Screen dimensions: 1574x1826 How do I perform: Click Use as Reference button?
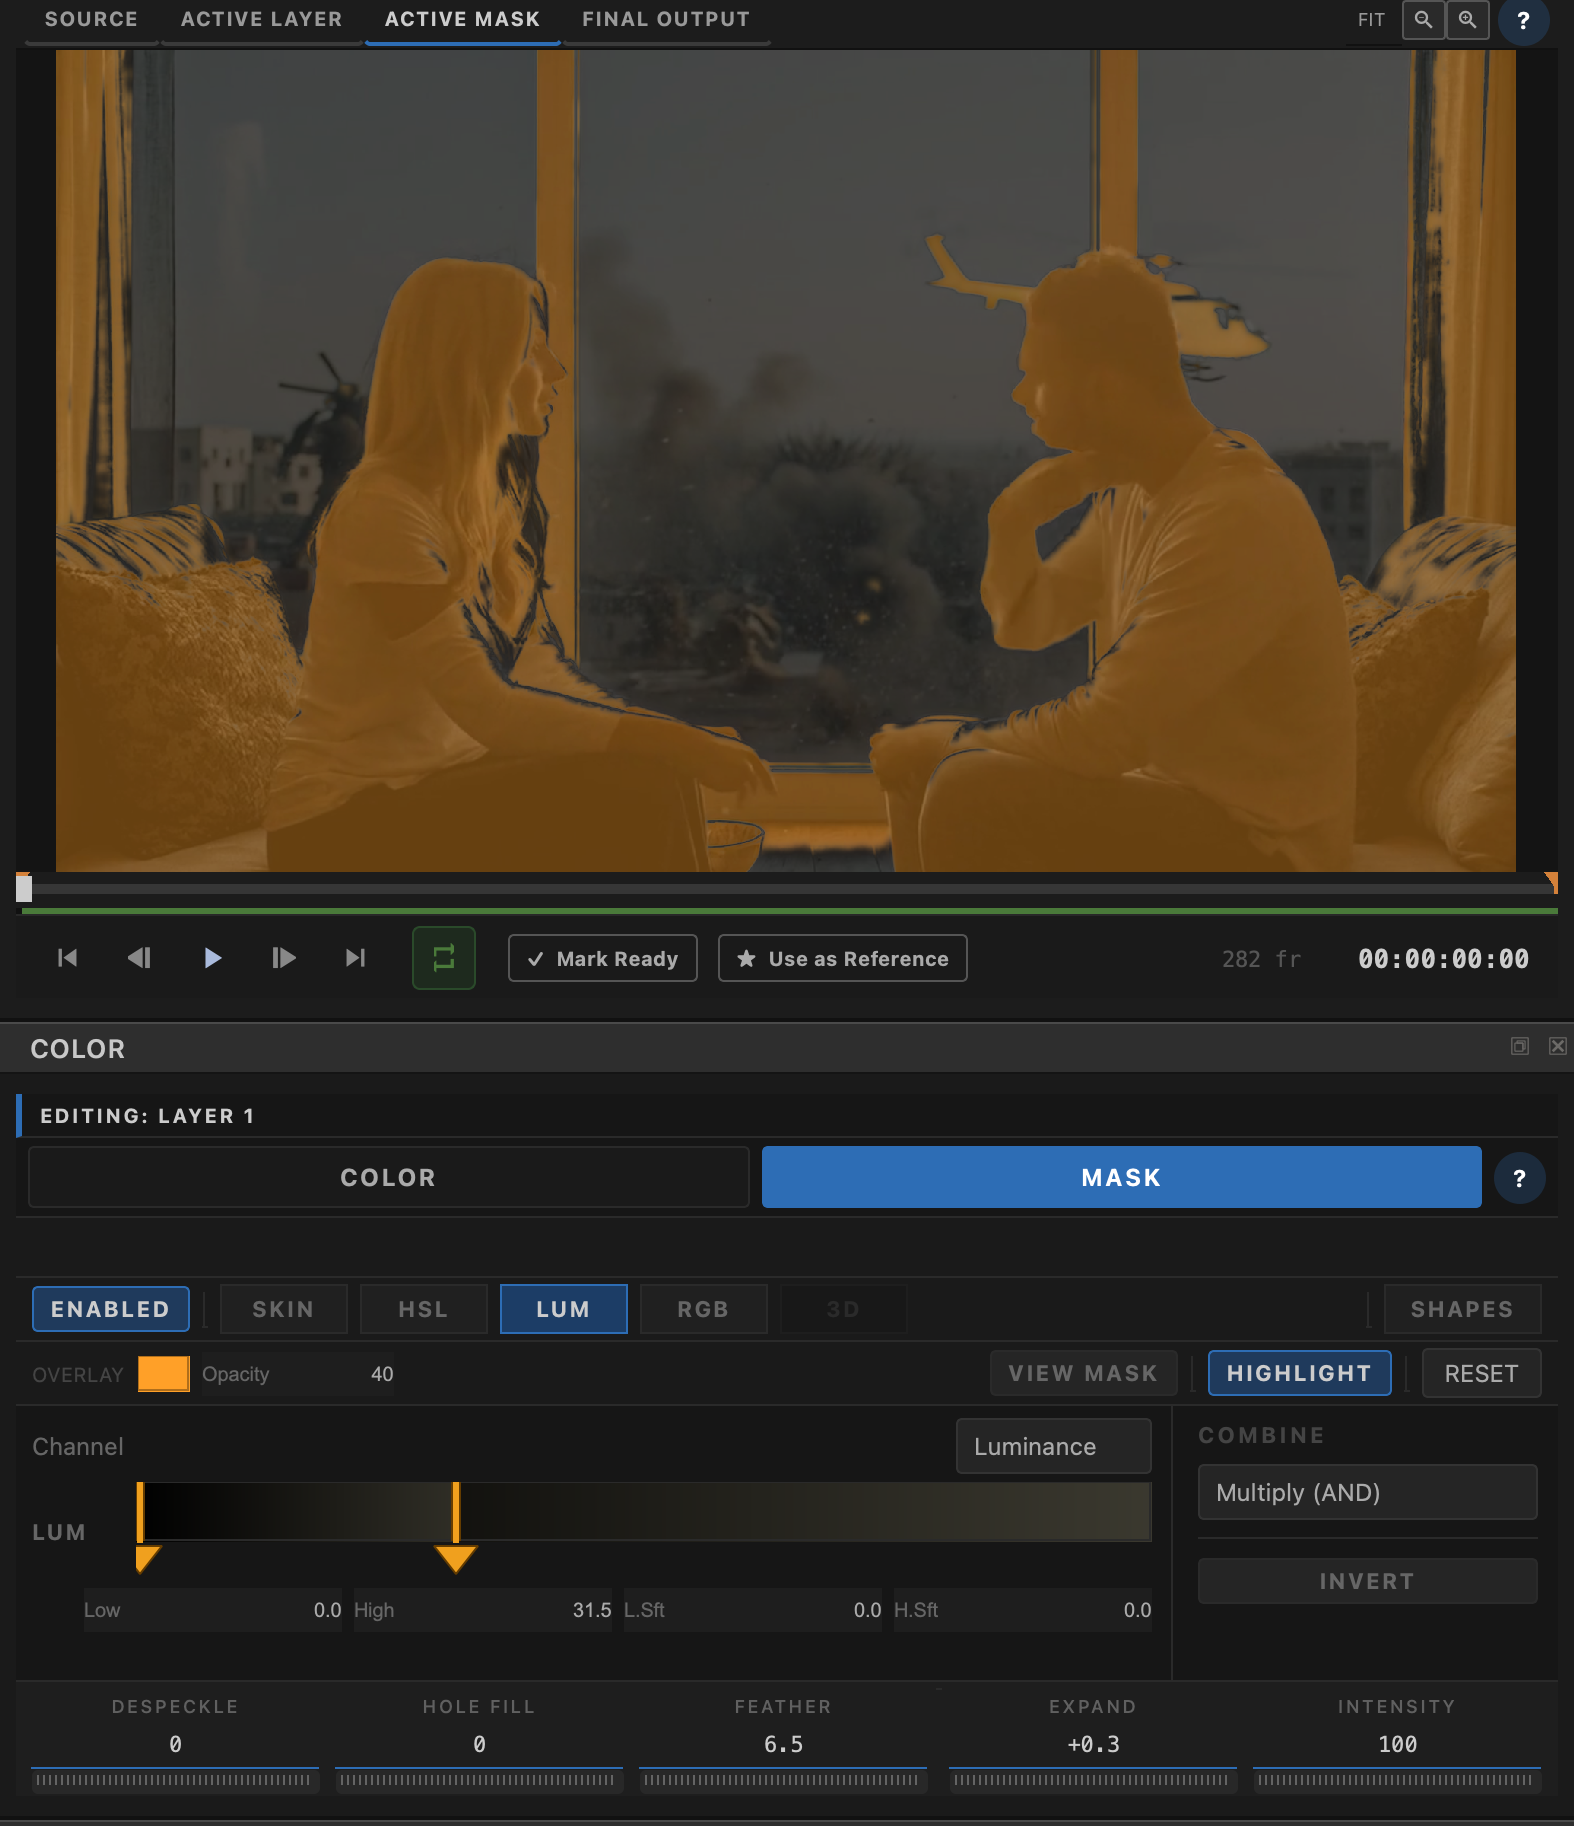pos(843,958)
